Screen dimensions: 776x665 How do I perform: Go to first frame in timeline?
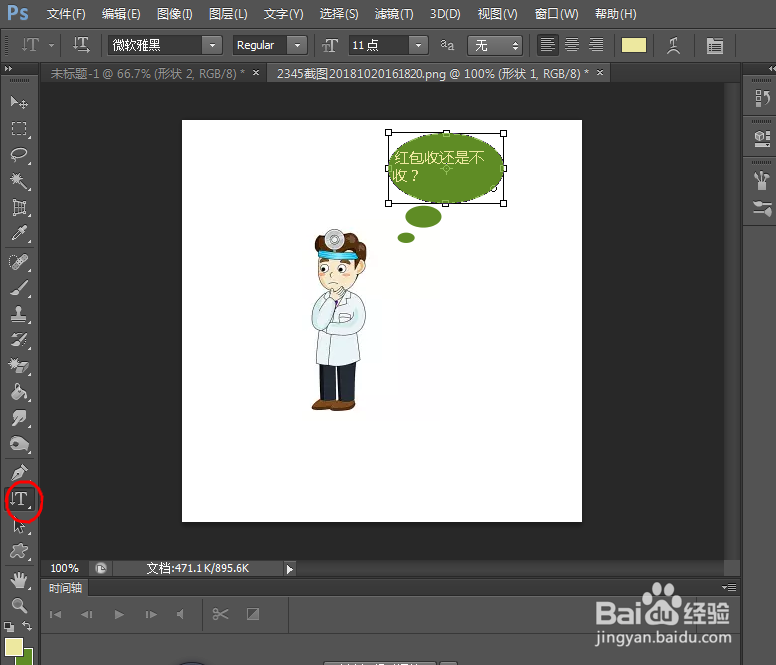point(55,615)
